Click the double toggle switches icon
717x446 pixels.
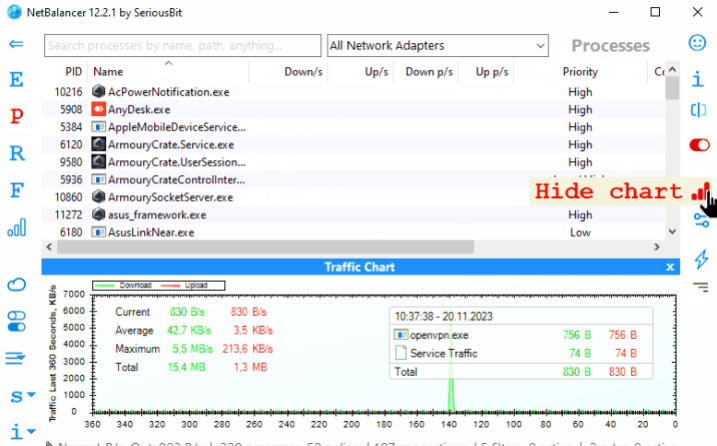(16, 321)
